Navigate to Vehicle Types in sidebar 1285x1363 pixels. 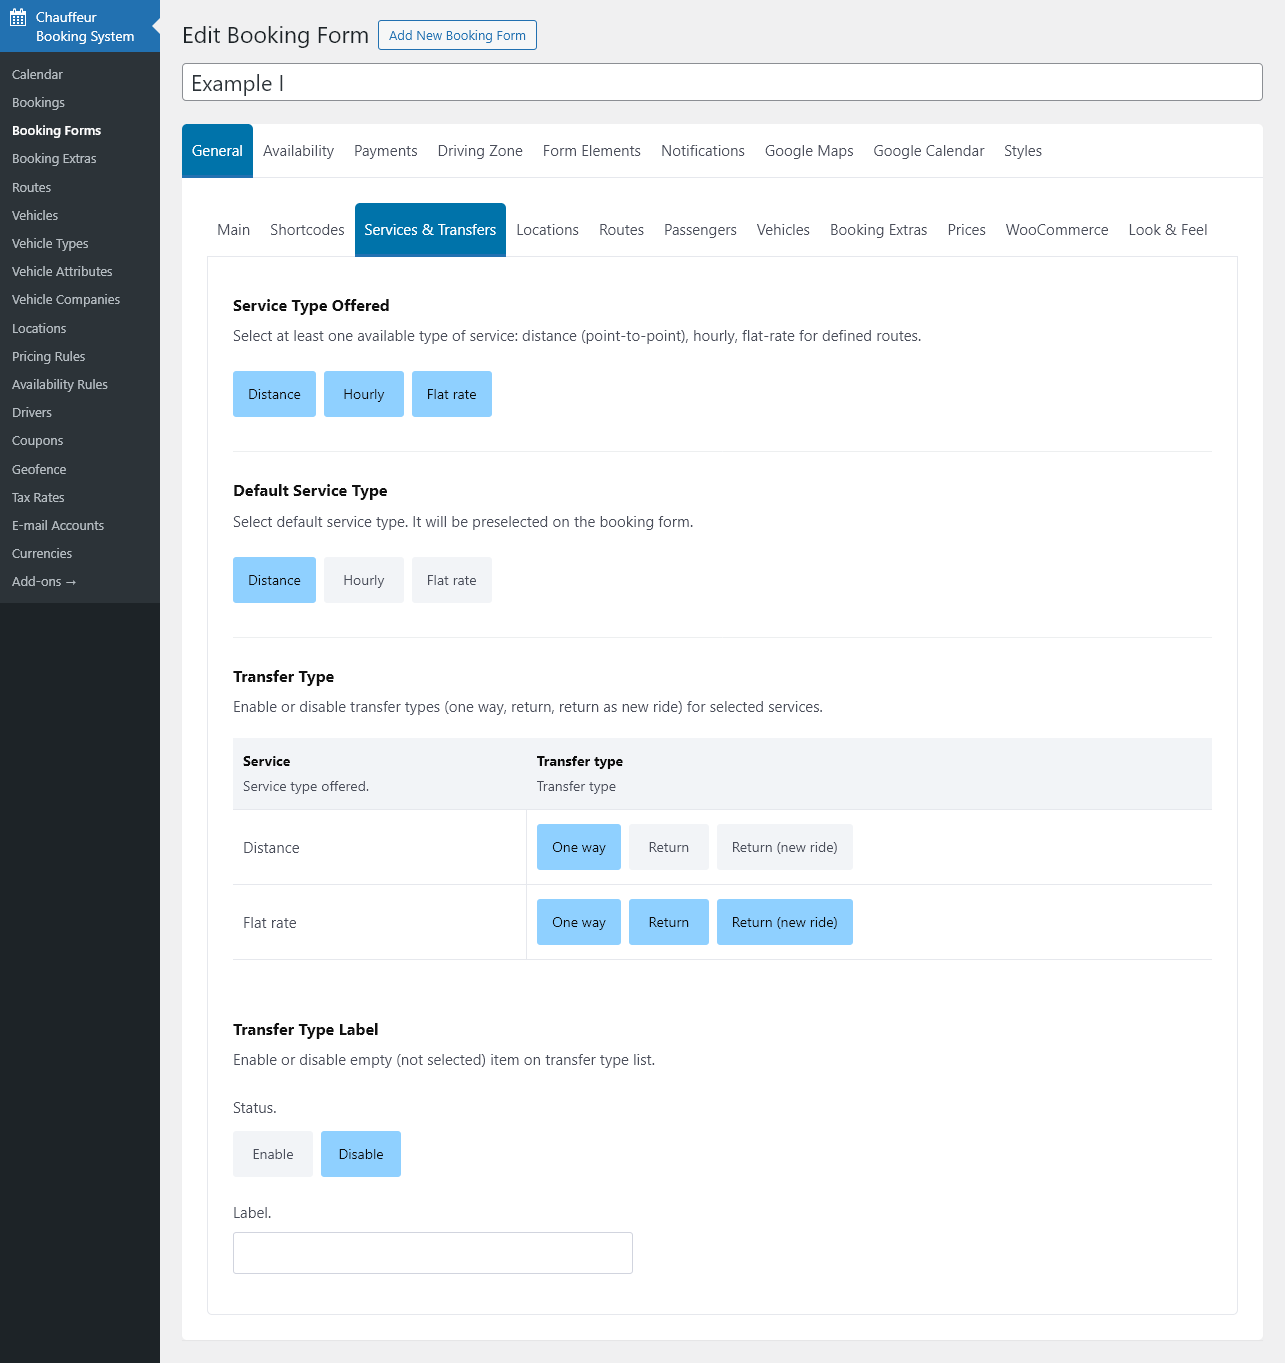(x=50, y=243)
